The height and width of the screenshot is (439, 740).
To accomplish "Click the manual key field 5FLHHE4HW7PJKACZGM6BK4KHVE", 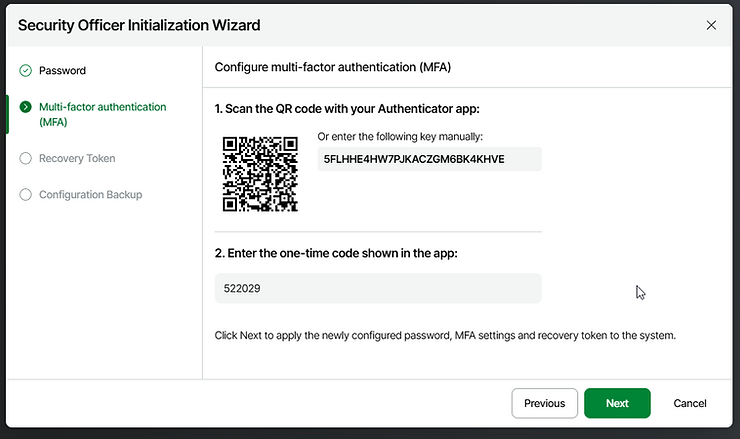I will point(429,159).
